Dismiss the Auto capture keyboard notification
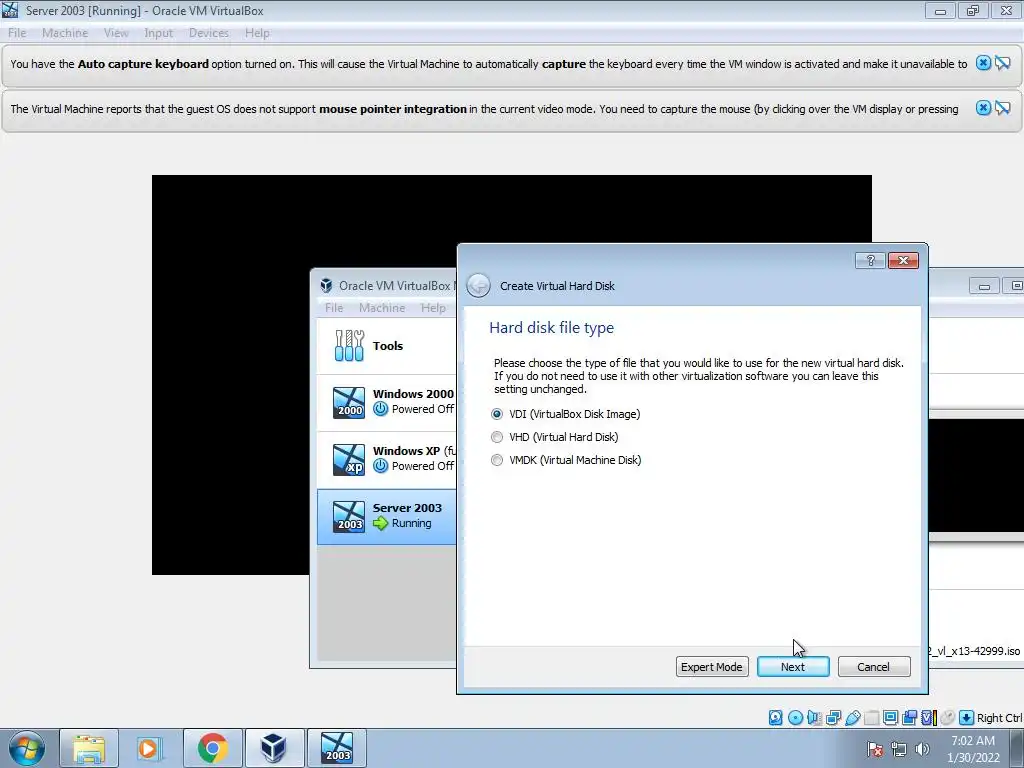This screenshot has height=768, width=1024. pyautogui.click(x=983, y=63)
